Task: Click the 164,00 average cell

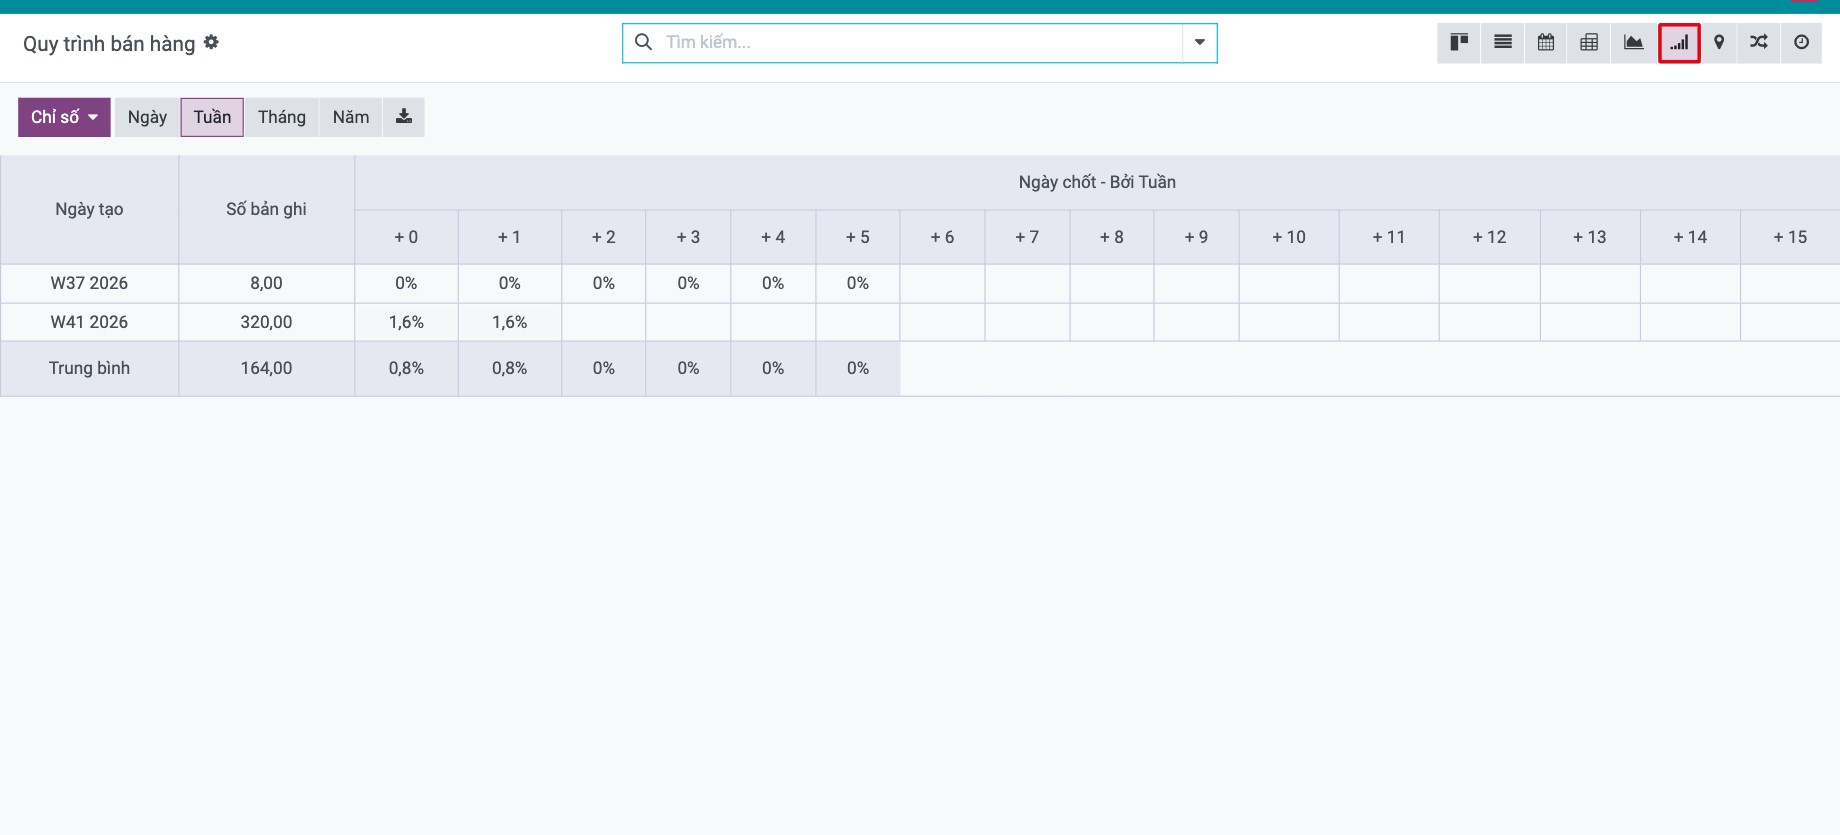Action: point(266,368)
